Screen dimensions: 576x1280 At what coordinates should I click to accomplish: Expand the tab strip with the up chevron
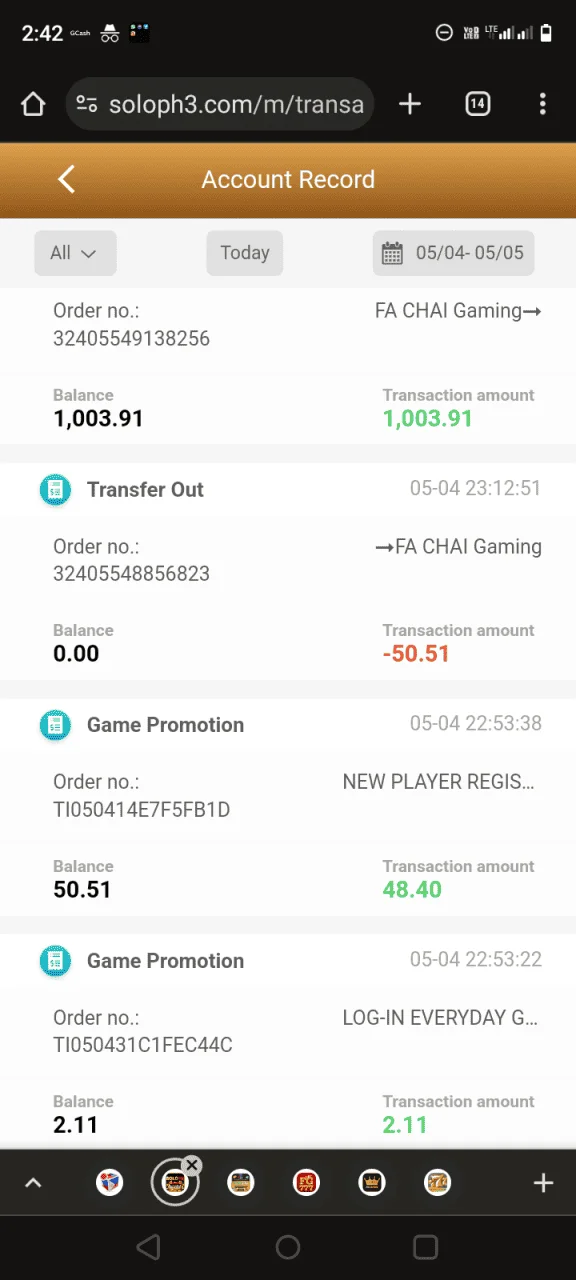33,1184
